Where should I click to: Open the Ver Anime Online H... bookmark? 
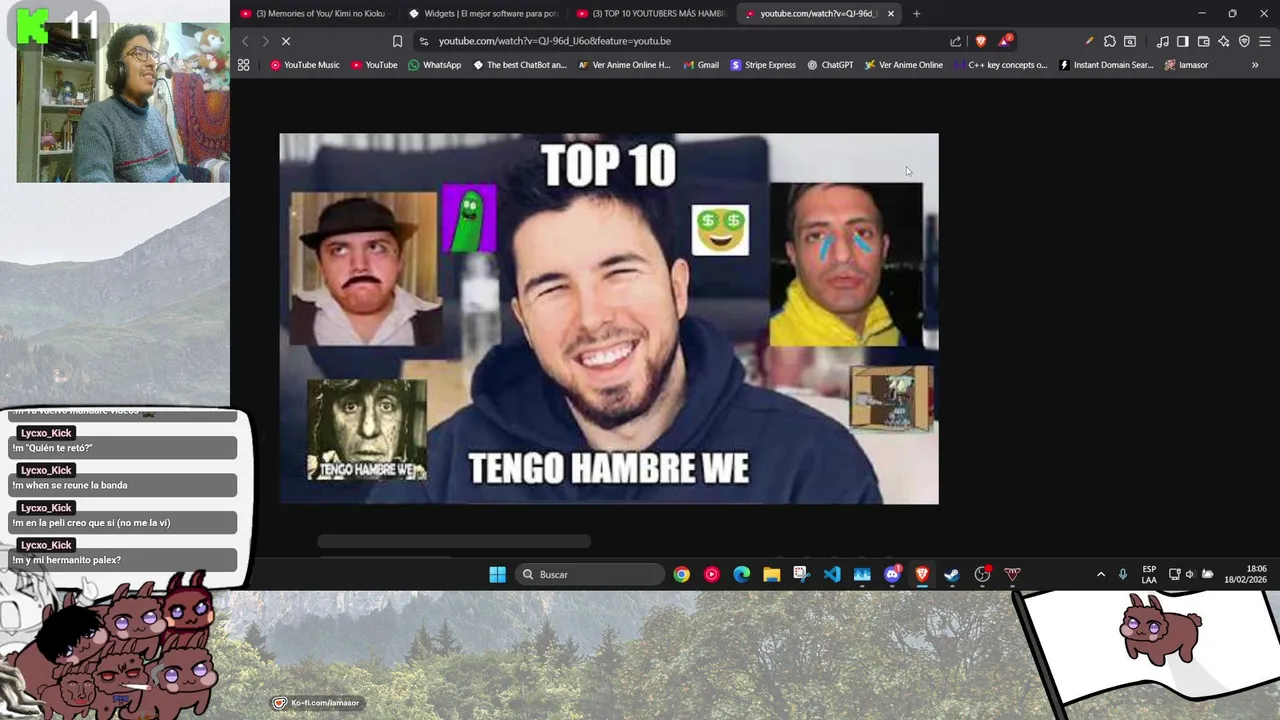pos(625,65)
